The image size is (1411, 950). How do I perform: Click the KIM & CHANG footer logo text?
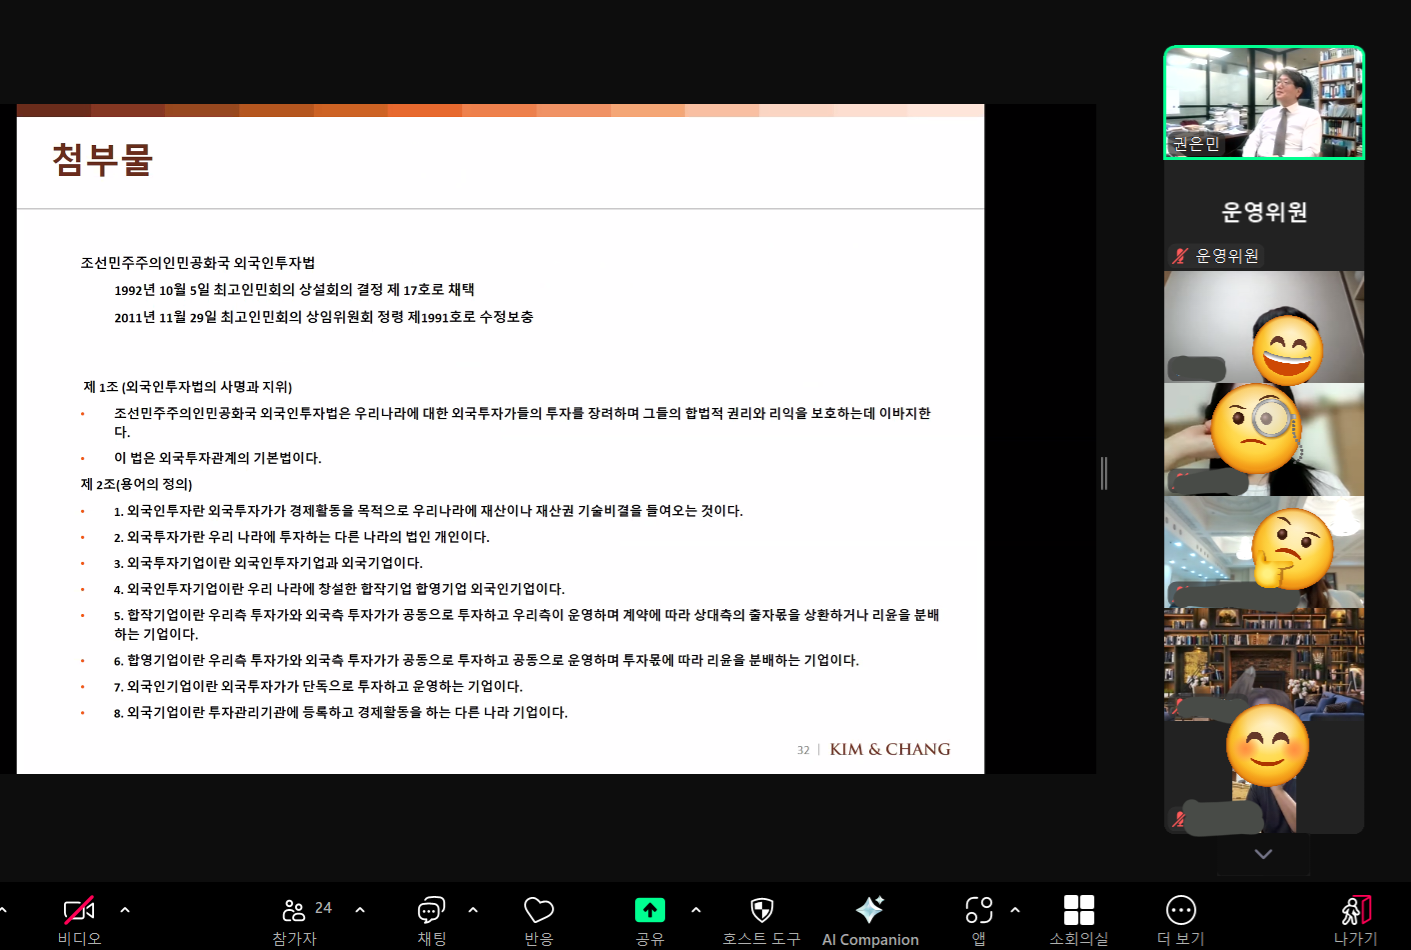(890, 749)
